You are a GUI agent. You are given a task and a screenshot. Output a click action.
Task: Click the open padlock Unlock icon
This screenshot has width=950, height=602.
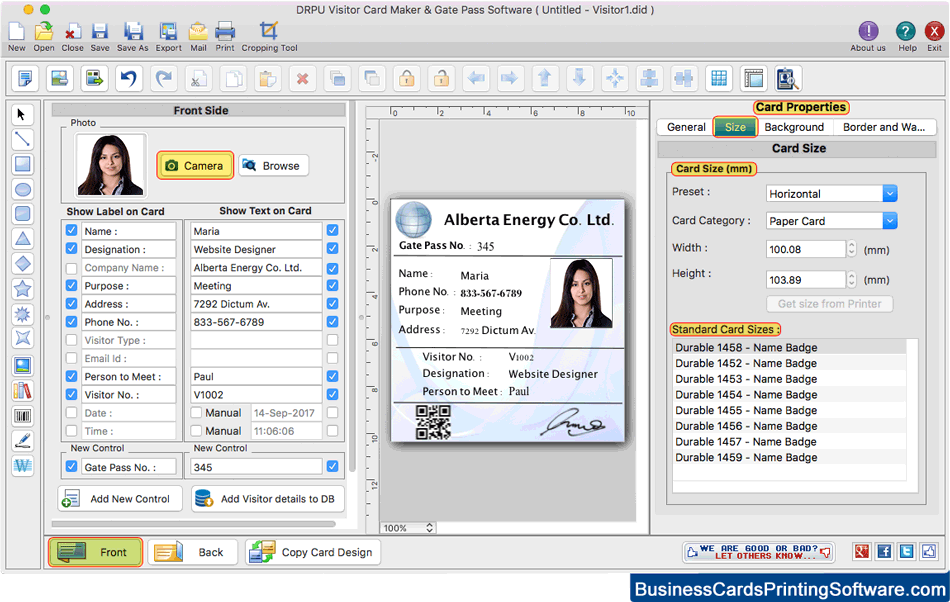point(442,78)
